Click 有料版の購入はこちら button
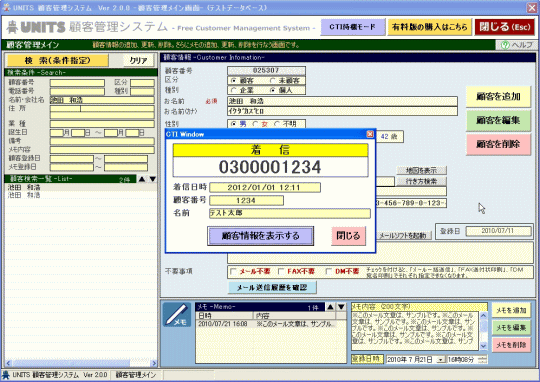 429,27
